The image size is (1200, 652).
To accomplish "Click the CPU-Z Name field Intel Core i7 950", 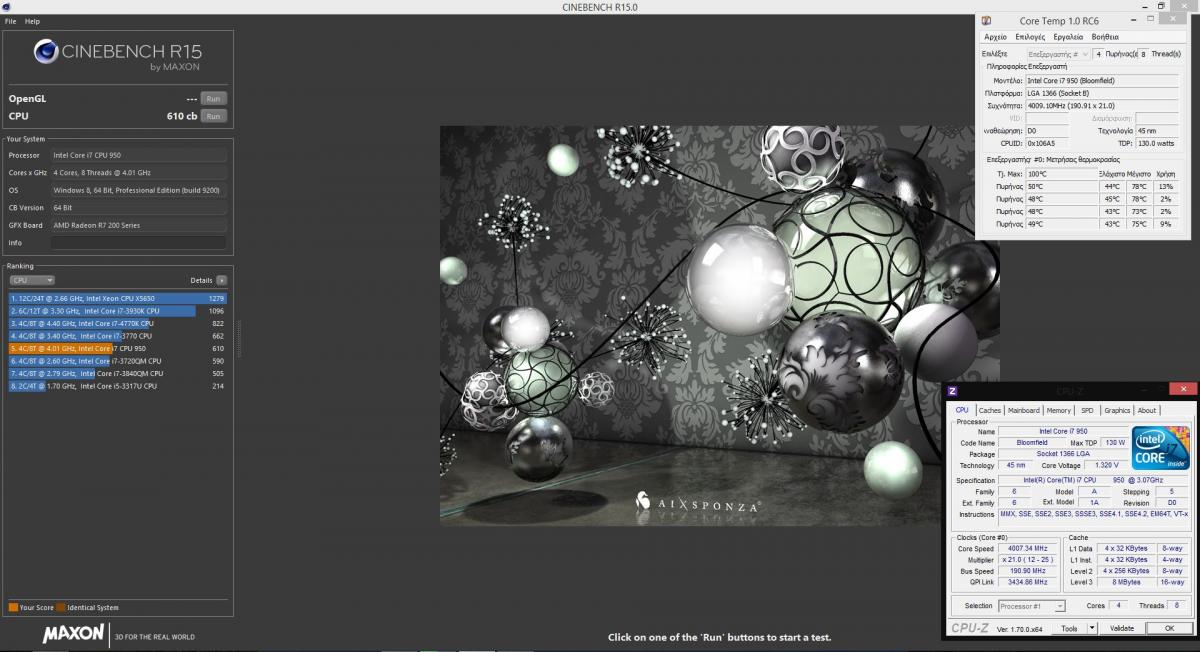I will (x=1064, y=431).
